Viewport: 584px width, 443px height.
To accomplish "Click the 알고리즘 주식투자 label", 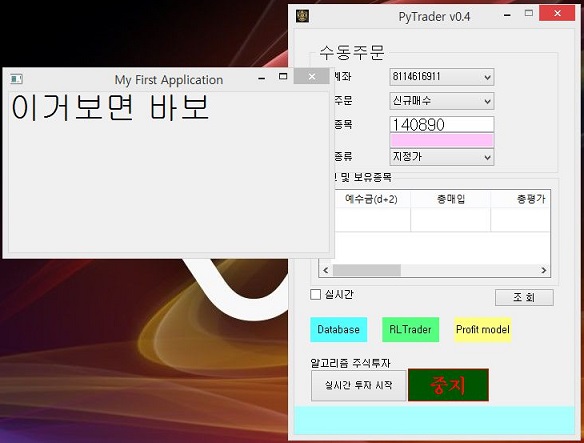I will 350,363.
